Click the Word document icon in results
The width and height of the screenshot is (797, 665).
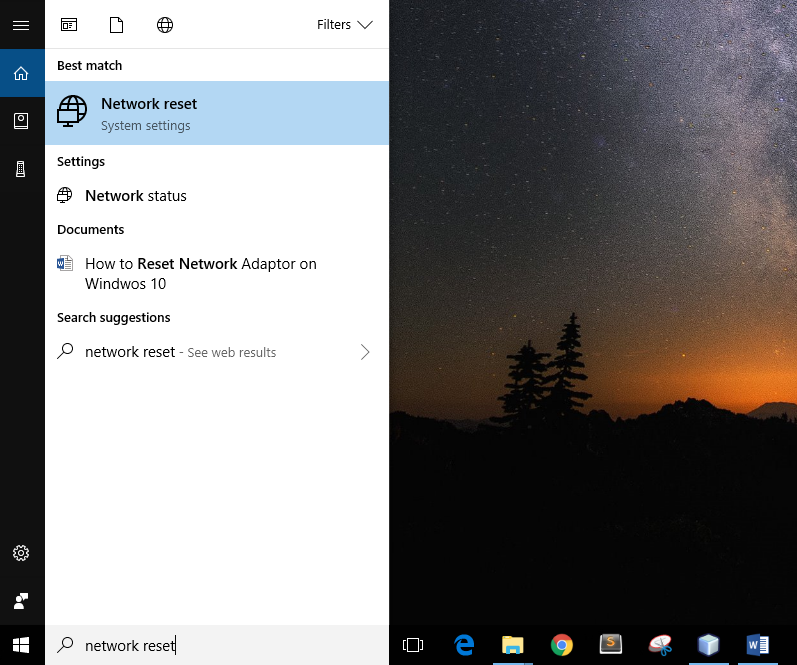65,263
